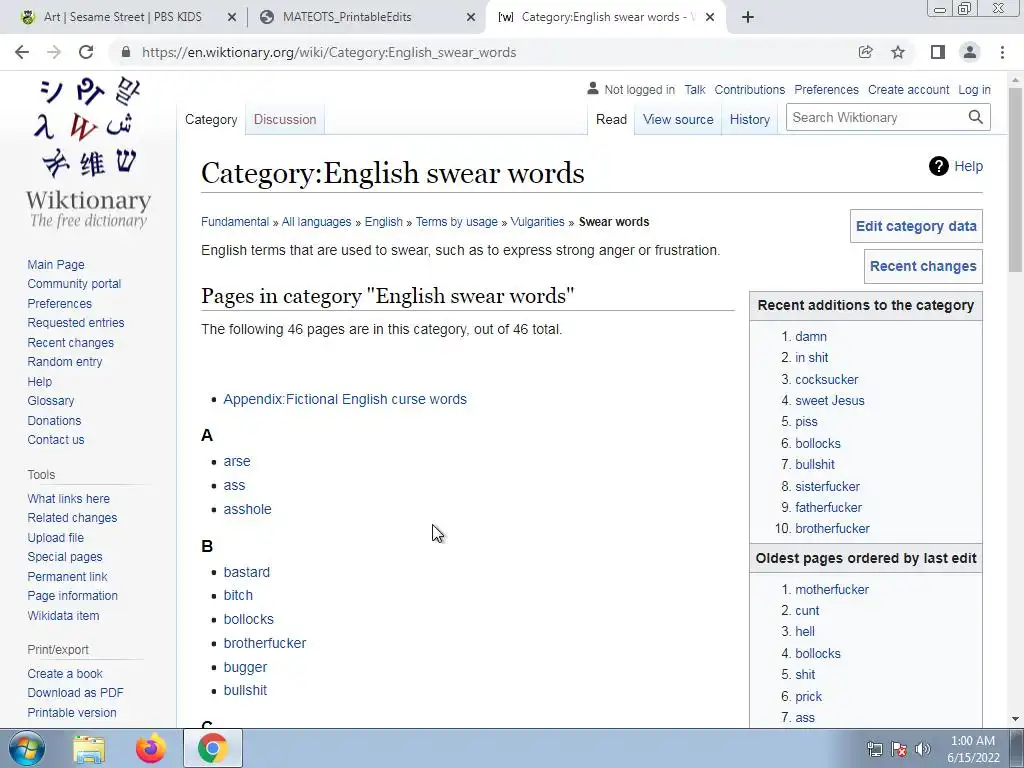Screen dimensions: 1024x768
Task: Open the Random entry sidebar link
Action: click(x=65, y=362)
